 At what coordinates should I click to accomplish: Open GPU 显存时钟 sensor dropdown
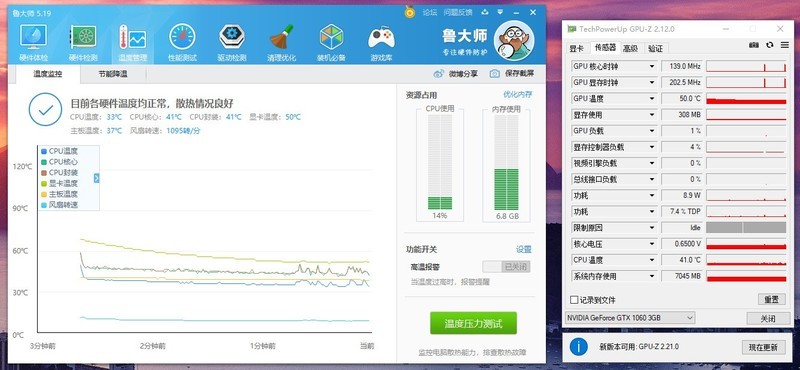tap(652, 82)
